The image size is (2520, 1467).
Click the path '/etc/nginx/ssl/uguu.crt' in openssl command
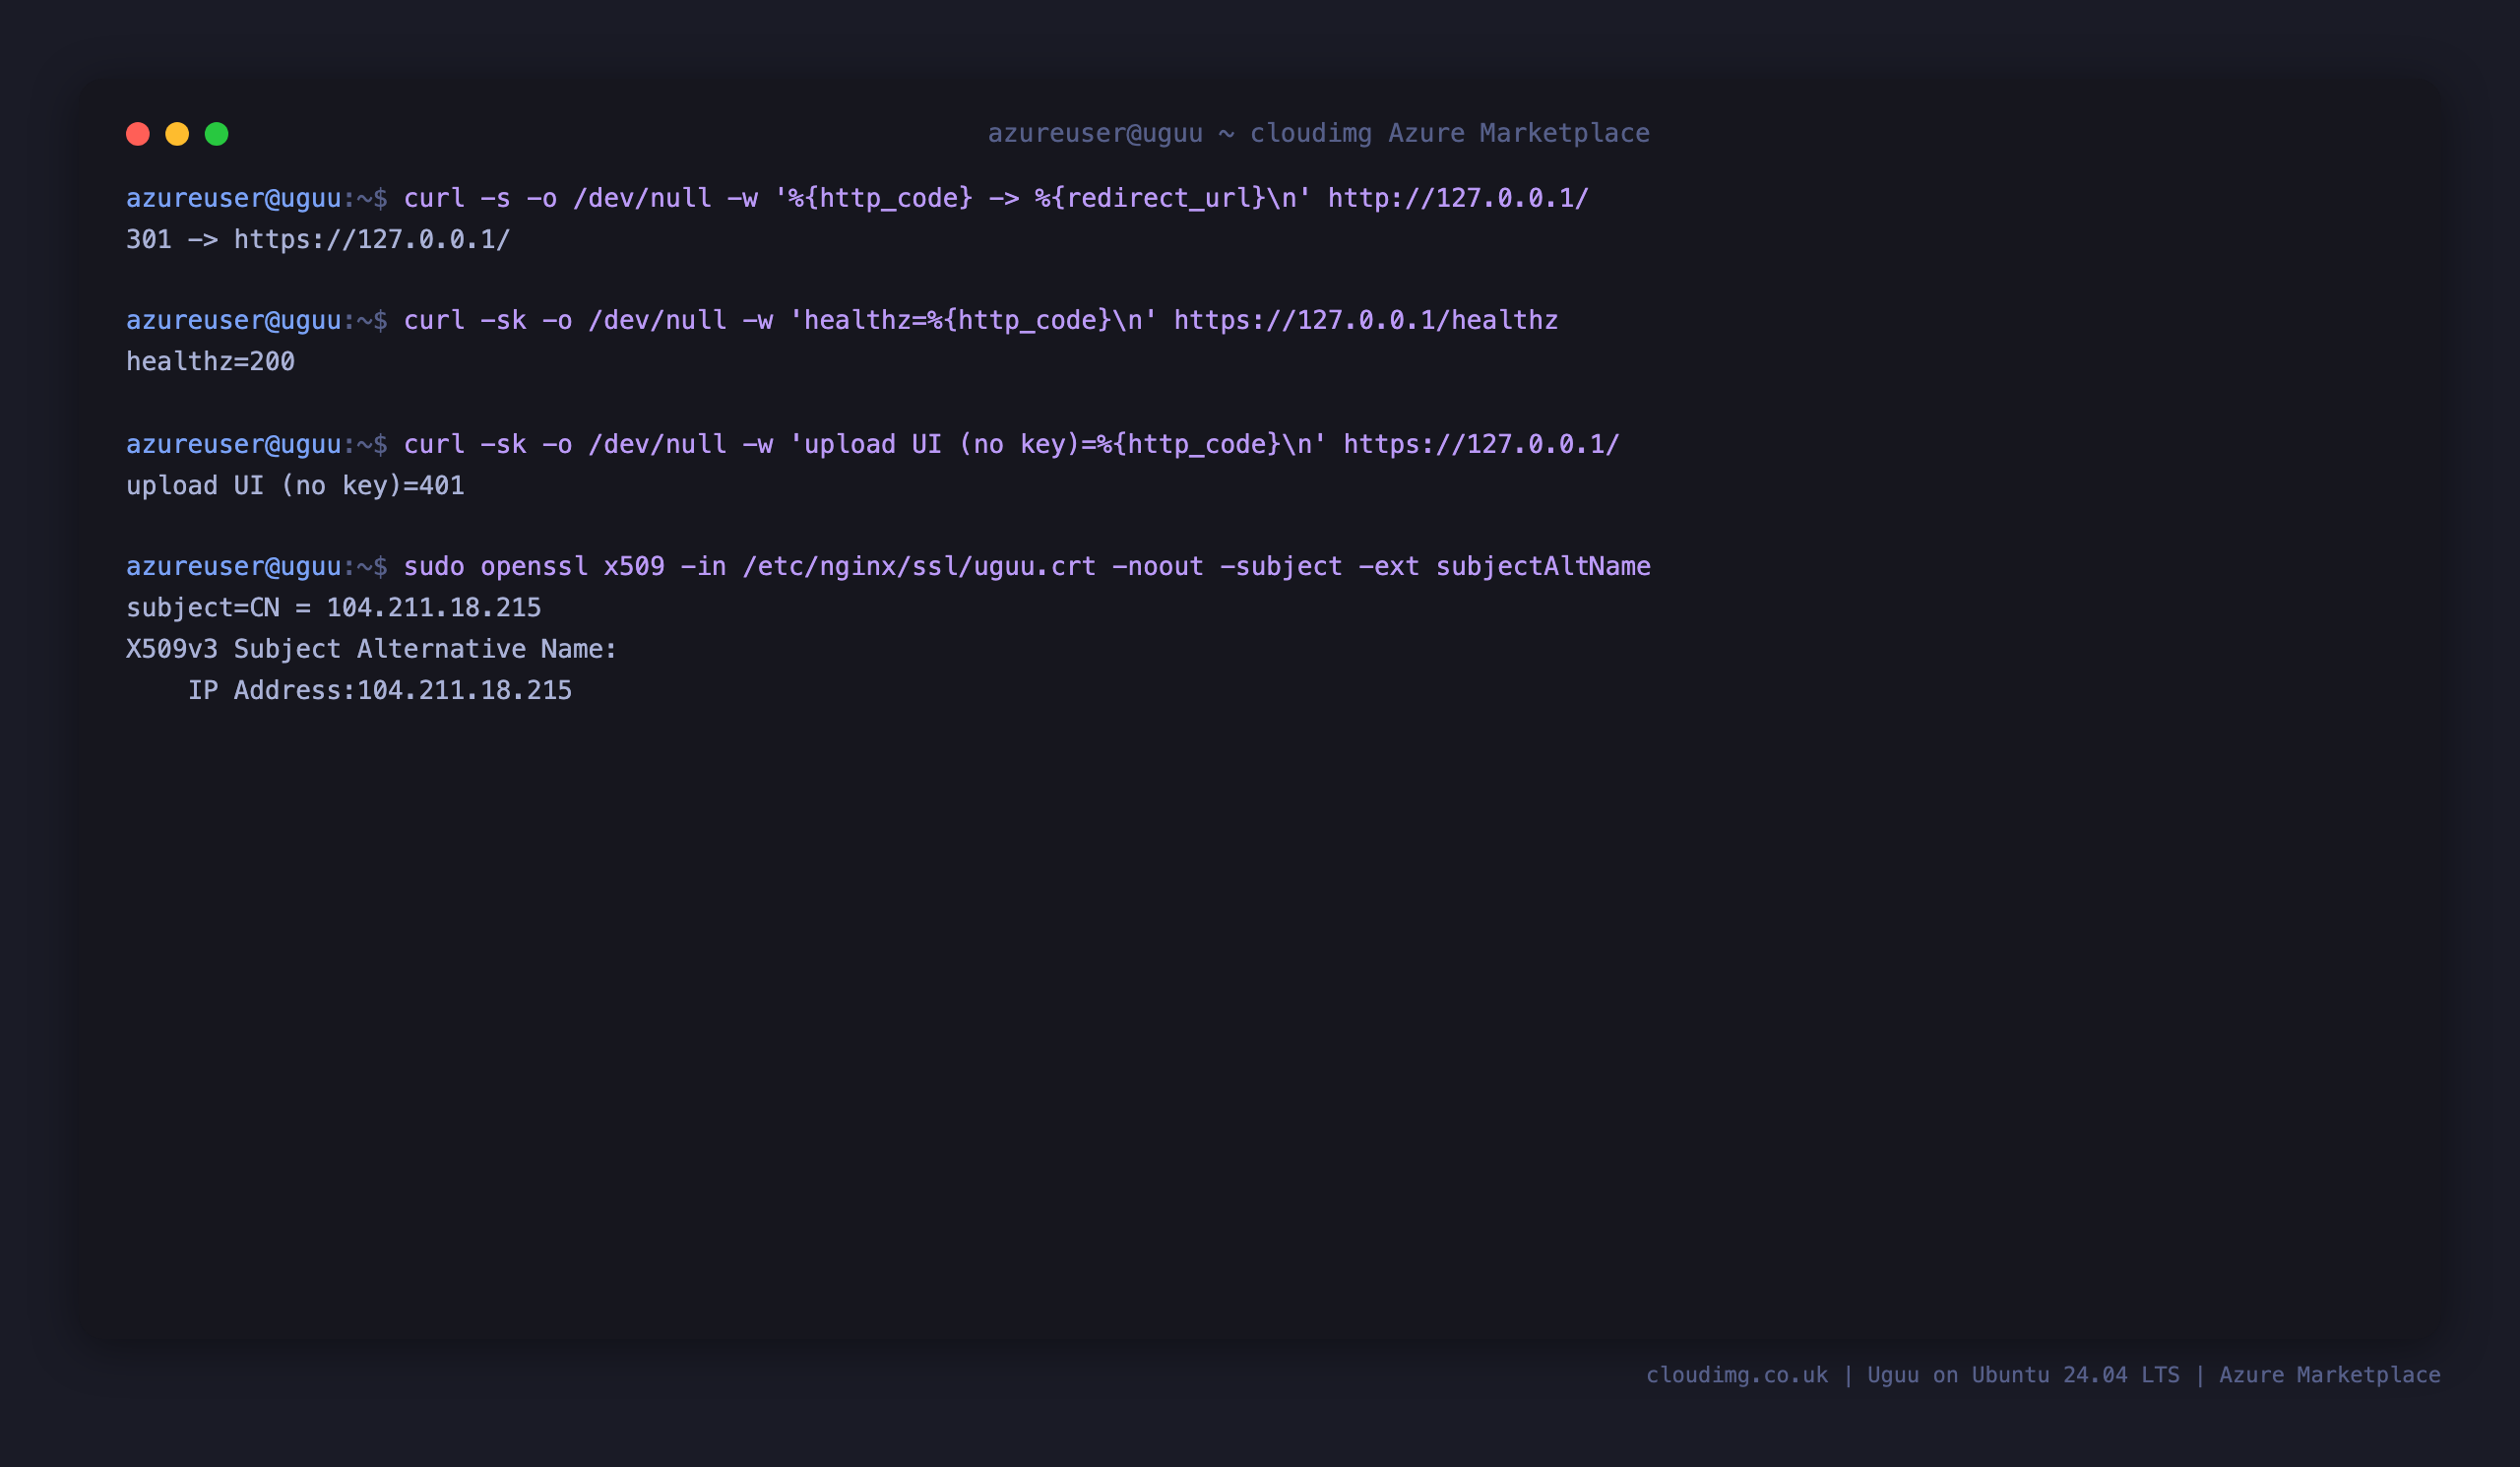pyautogui.click(x=919, y=566)
